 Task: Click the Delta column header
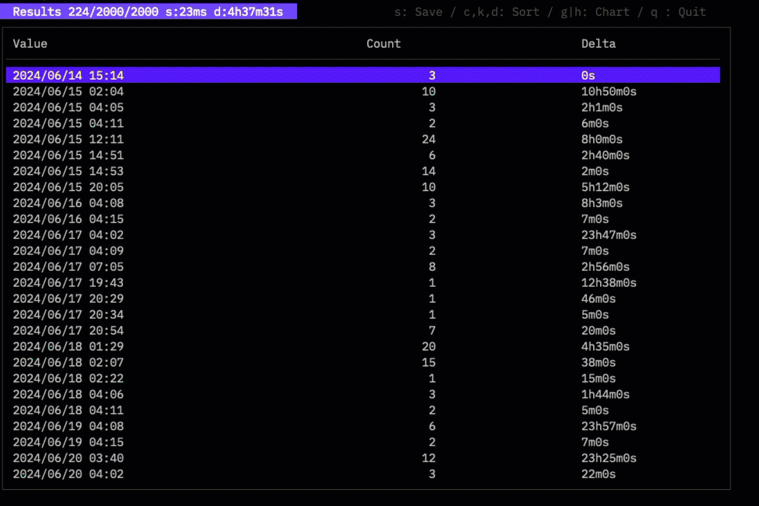pos(598,44)
